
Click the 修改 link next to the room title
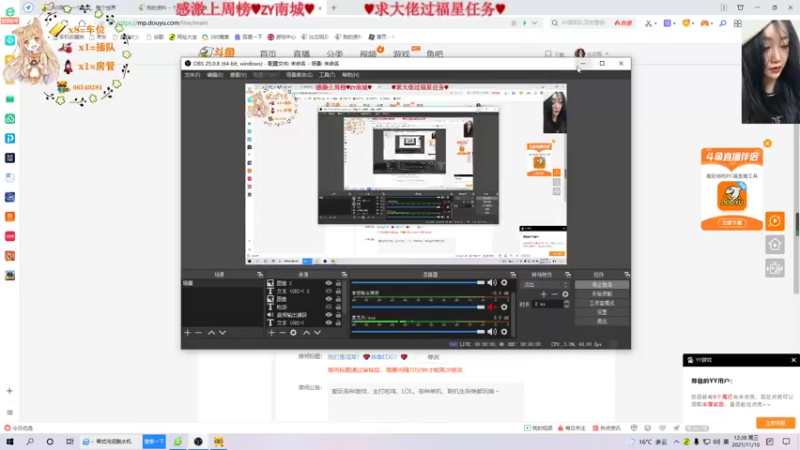pos(433,357)
